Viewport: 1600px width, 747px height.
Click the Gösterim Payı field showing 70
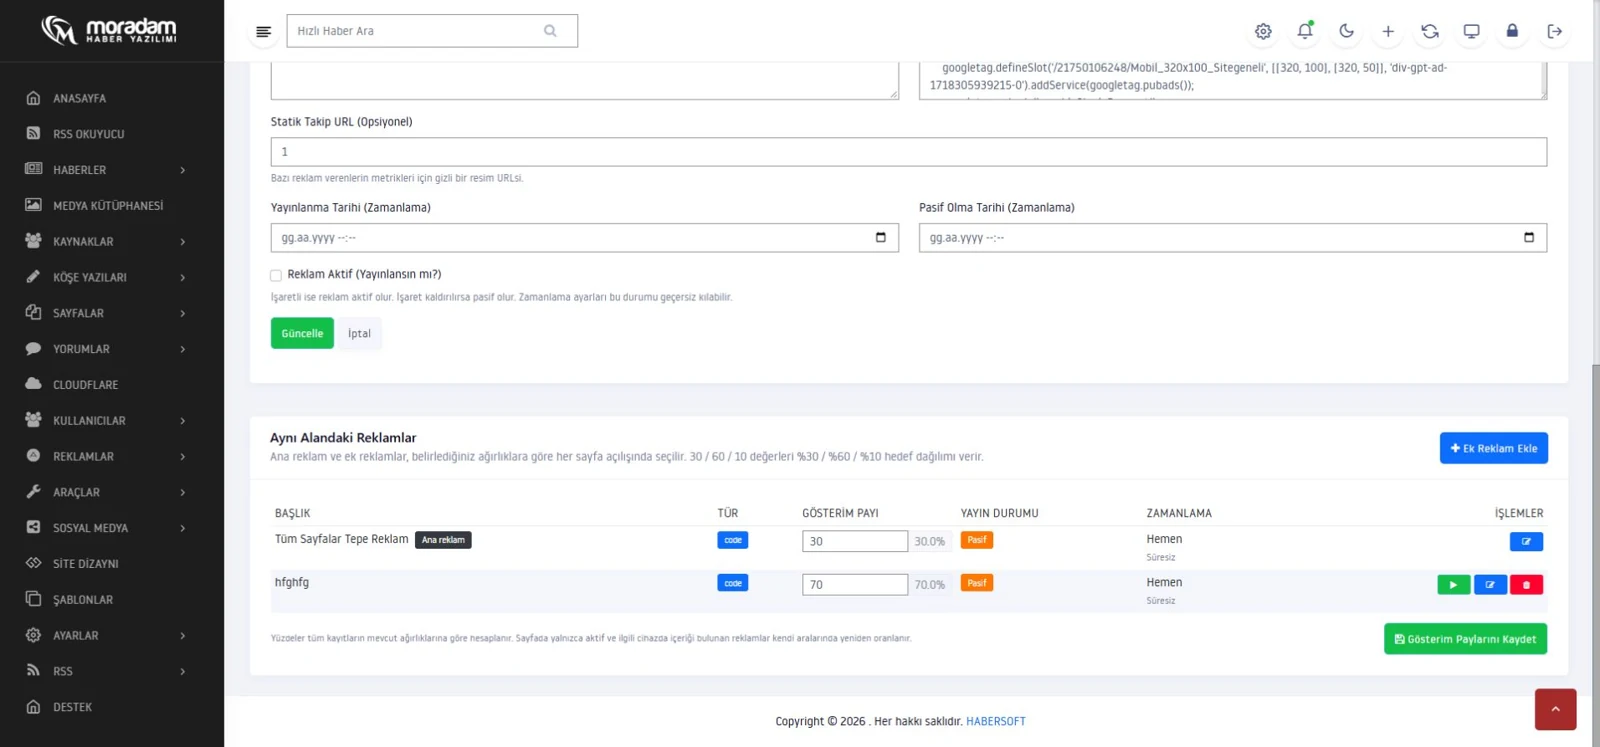tap(855, 584)
